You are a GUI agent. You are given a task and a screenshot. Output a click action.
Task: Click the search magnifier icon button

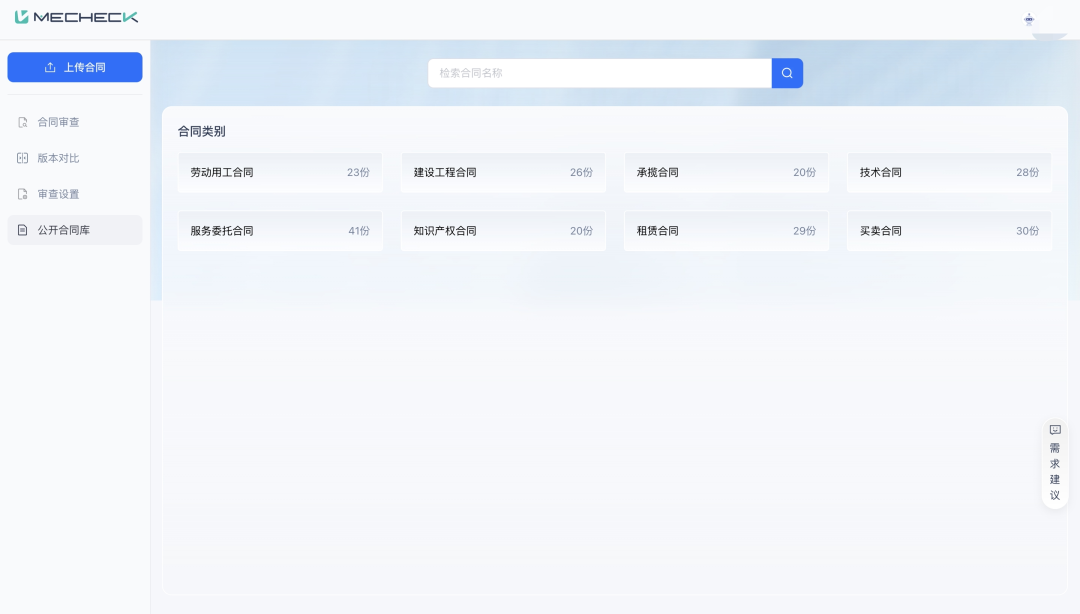[787, 73]
